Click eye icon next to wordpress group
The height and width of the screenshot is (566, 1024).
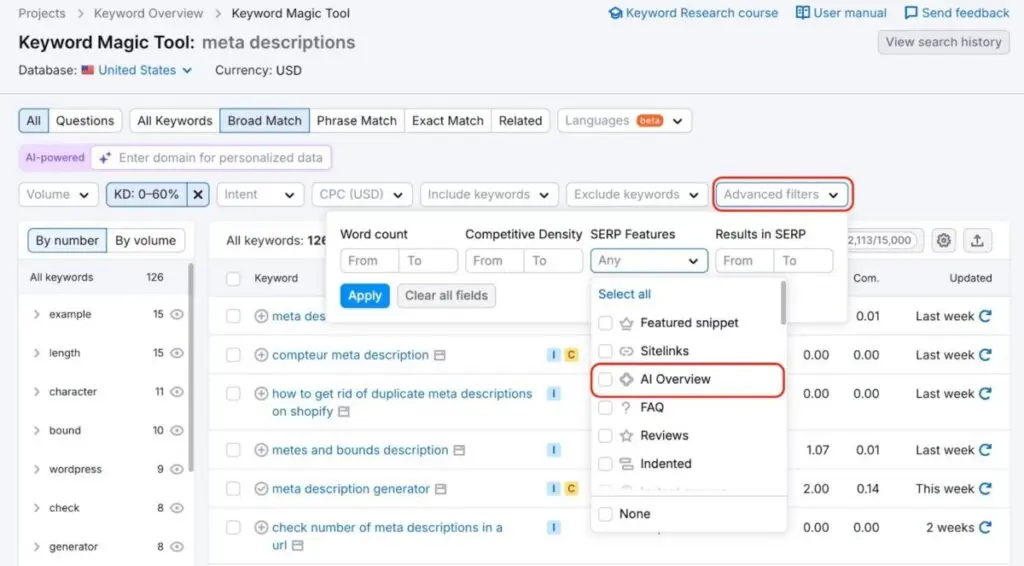click(x=177, y=469)
